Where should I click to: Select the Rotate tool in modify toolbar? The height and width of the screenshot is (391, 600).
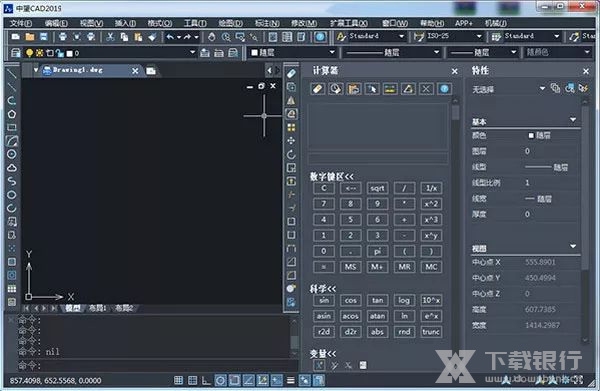coord(291,154)
